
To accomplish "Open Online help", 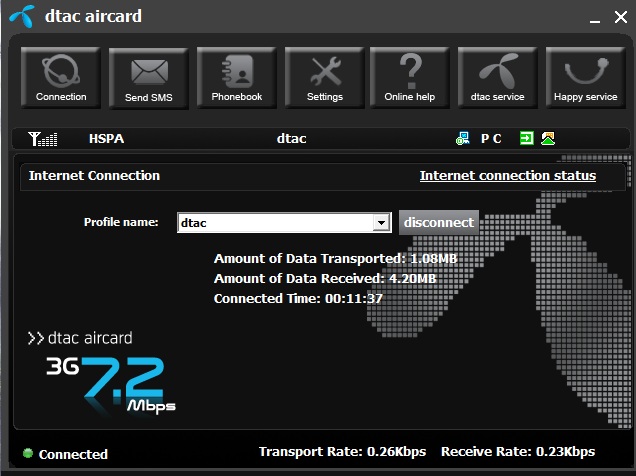I will (410, 78).
